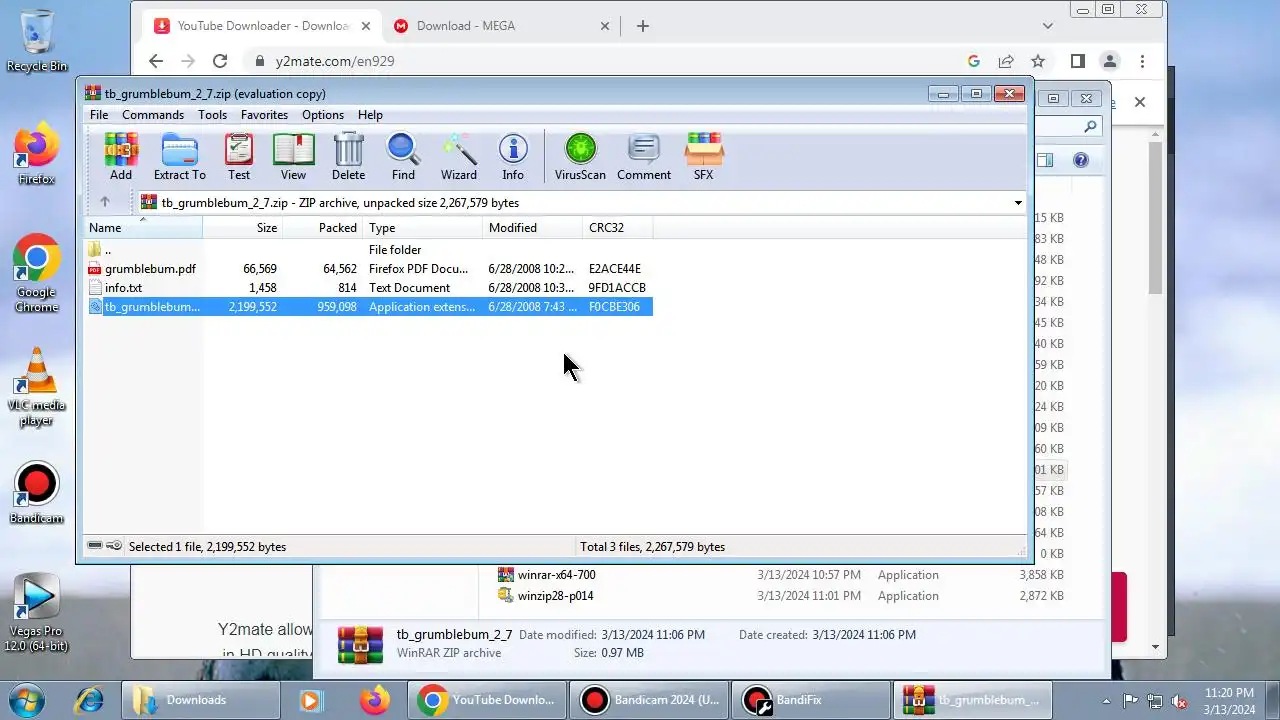Viewport: 1280px width, 720px height.
Task: Open the Vegas Pro 12.0 shortcut
Action: 37,613
